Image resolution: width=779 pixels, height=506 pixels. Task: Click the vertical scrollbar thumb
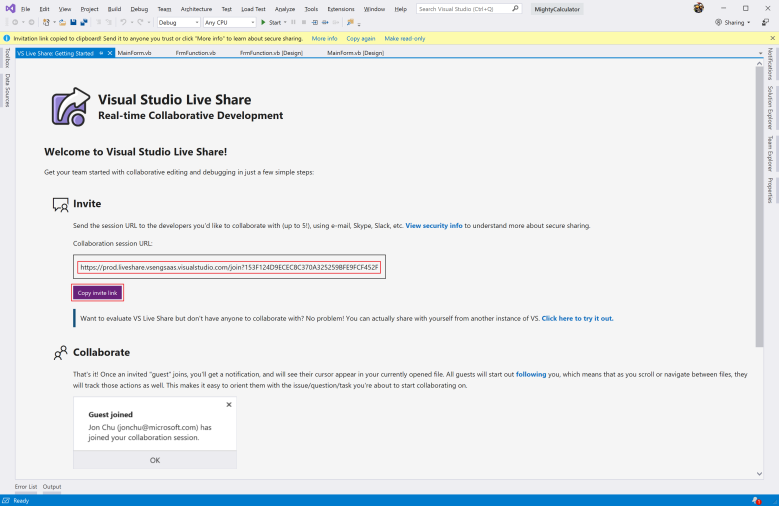[759, 206]
